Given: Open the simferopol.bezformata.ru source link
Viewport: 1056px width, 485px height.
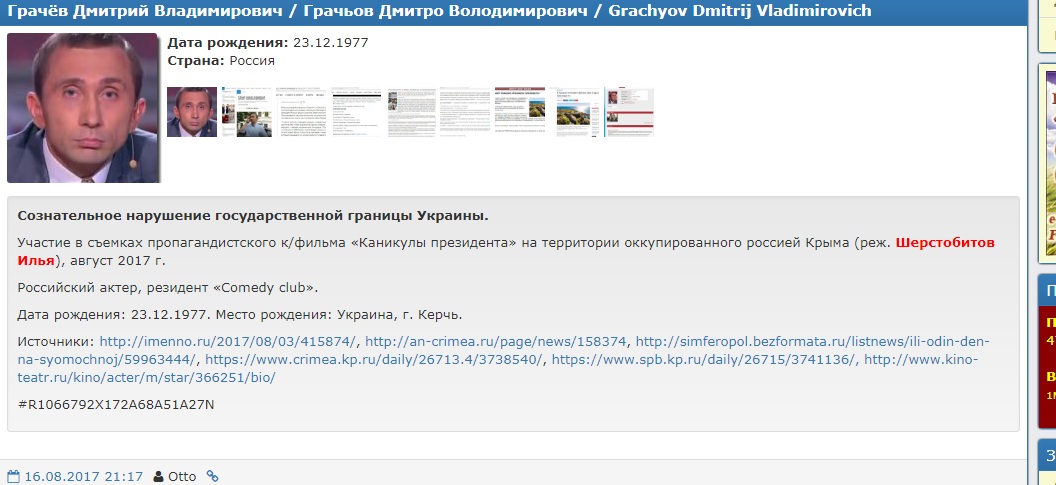Looking at the screenshot, I should click(812, 342).
